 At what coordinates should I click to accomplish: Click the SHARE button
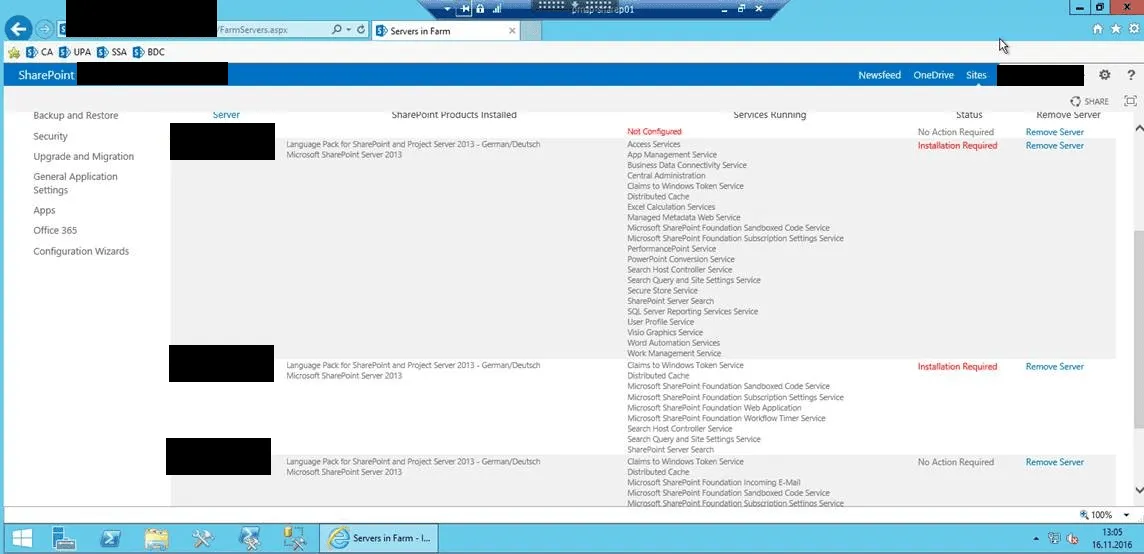coord(1089,101)
